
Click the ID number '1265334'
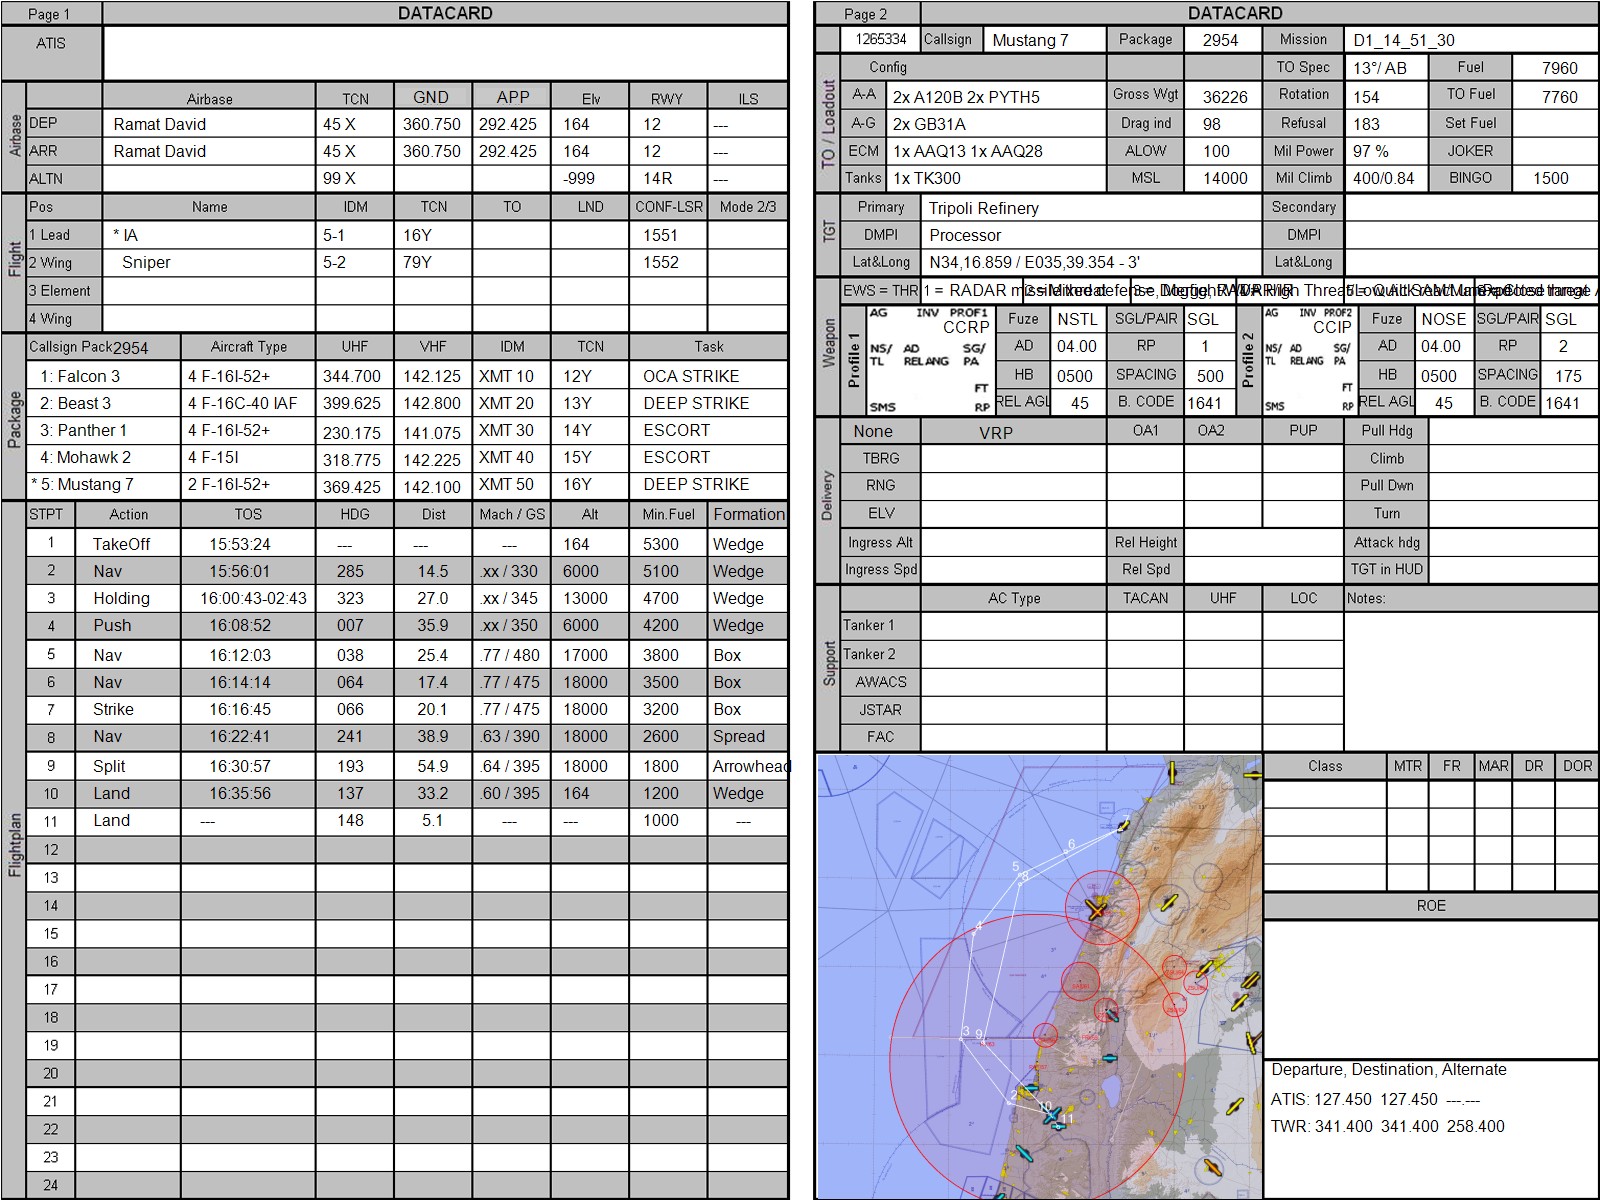pyautogui.click(x=881, y=39)
